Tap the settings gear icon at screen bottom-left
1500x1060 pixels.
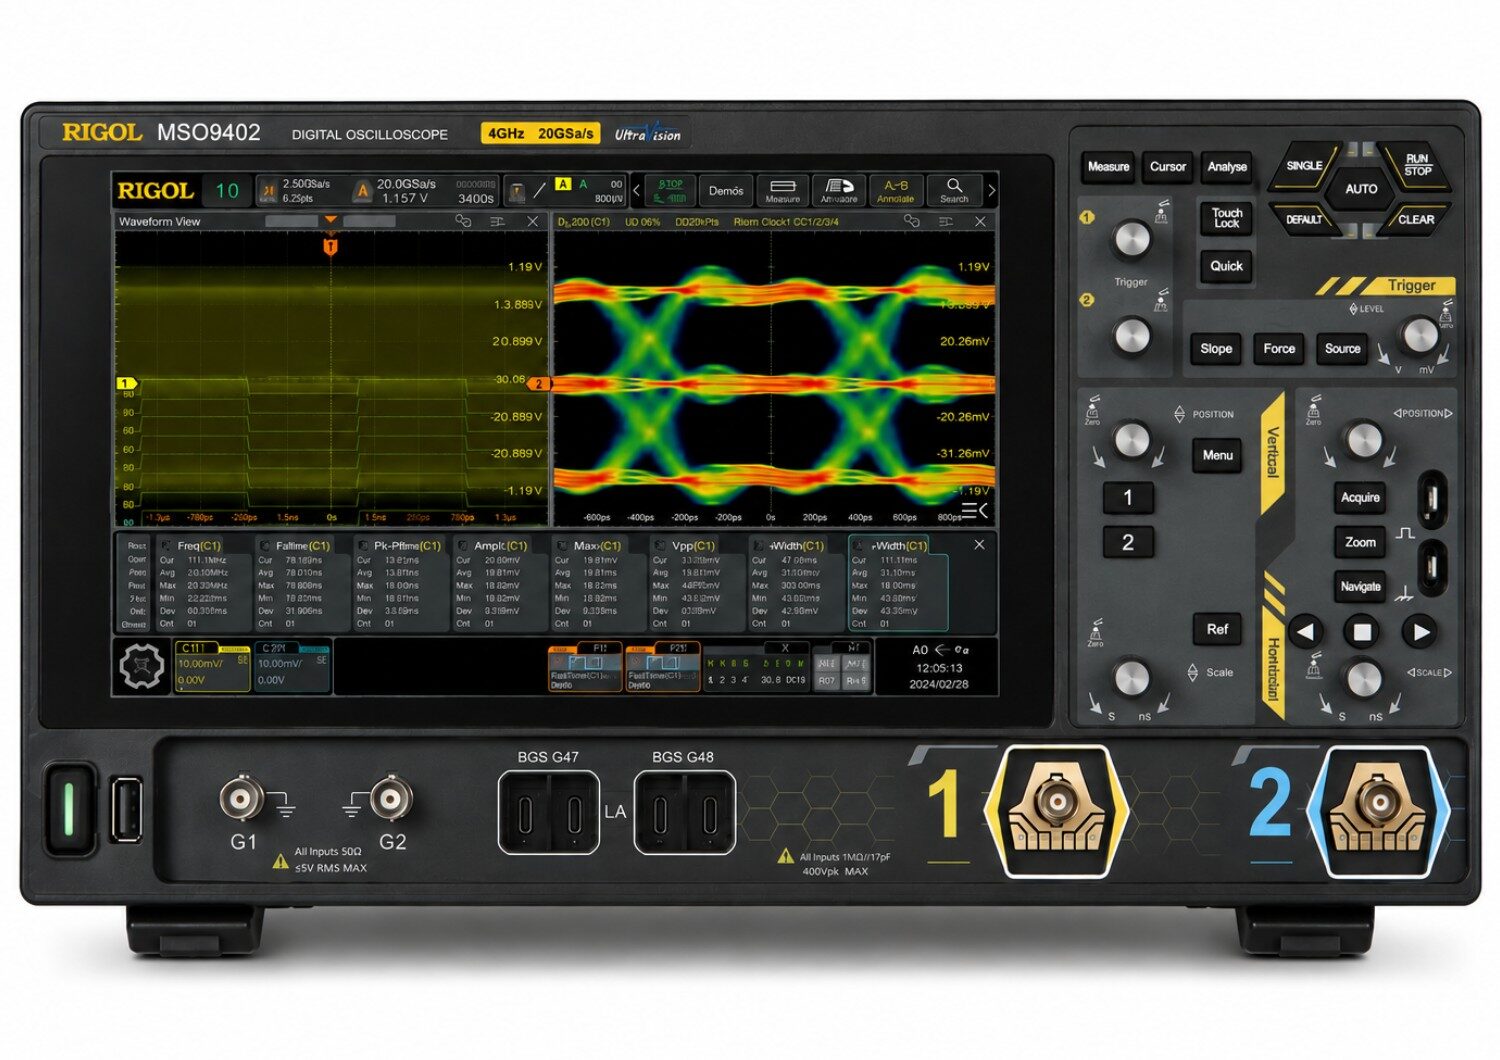coord(142,667)
